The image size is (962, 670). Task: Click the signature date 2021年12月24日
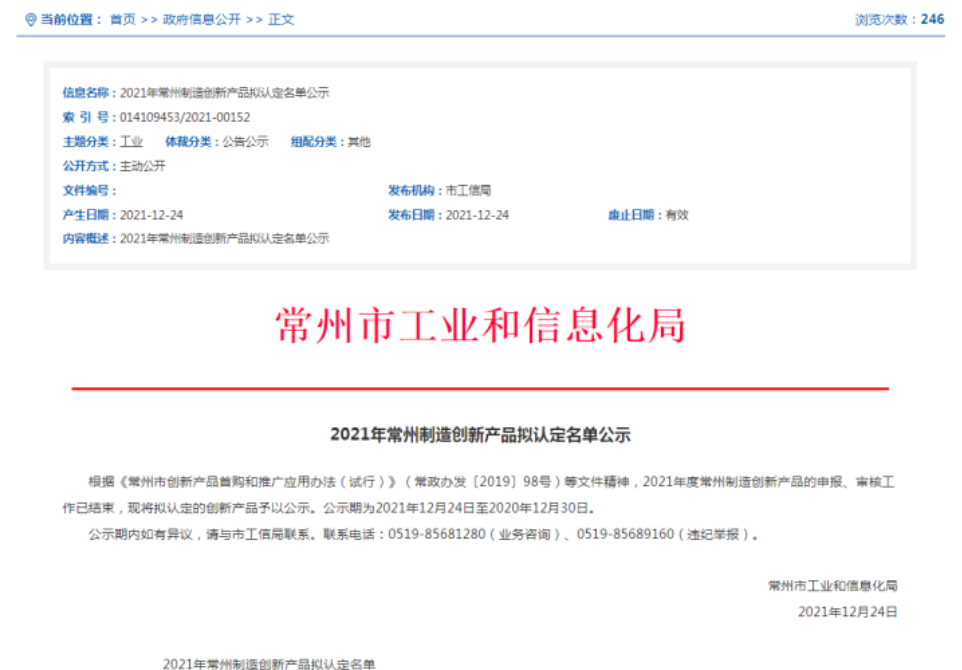[x=847, y=611]
